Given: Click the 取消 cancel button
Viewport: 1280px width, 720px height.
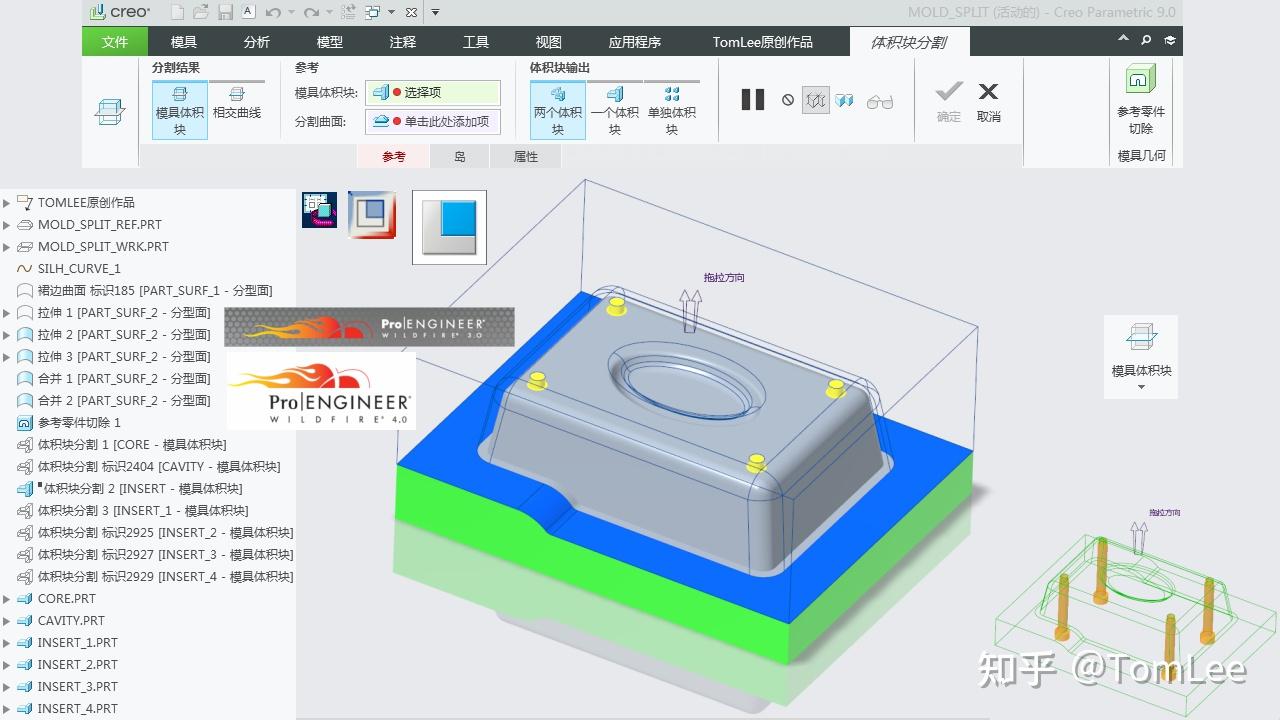Looking at the screenshot, I should 988,100.
